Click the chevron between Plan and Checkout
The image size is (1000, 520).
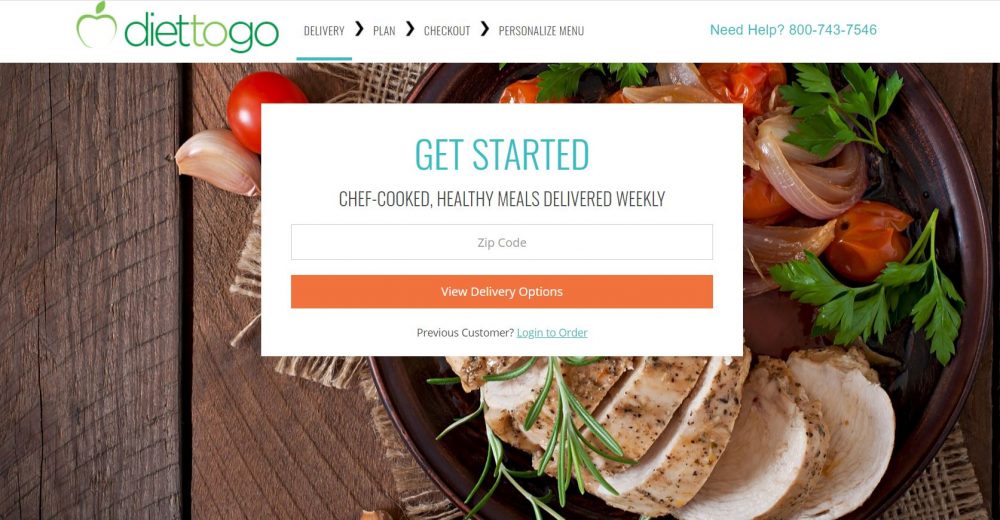click(410, 29)
